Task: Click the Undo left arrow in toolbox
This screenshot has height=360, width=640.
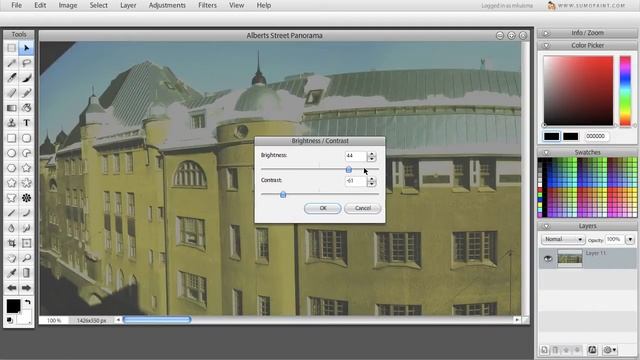Action: coord(11,288)
